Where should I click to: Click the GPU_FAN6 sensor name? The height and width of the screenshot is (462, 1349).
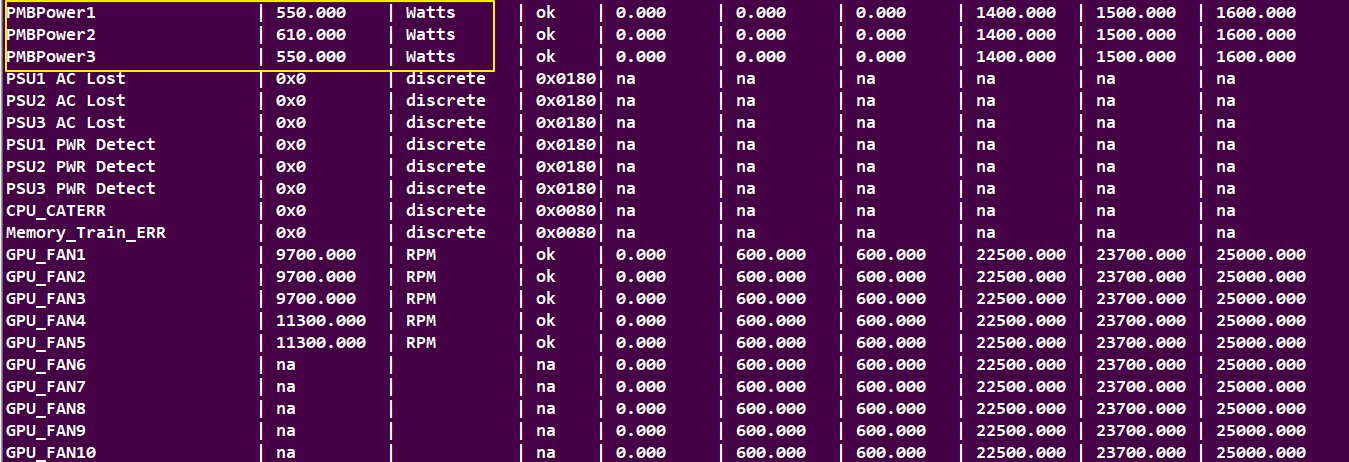(46, 365)
